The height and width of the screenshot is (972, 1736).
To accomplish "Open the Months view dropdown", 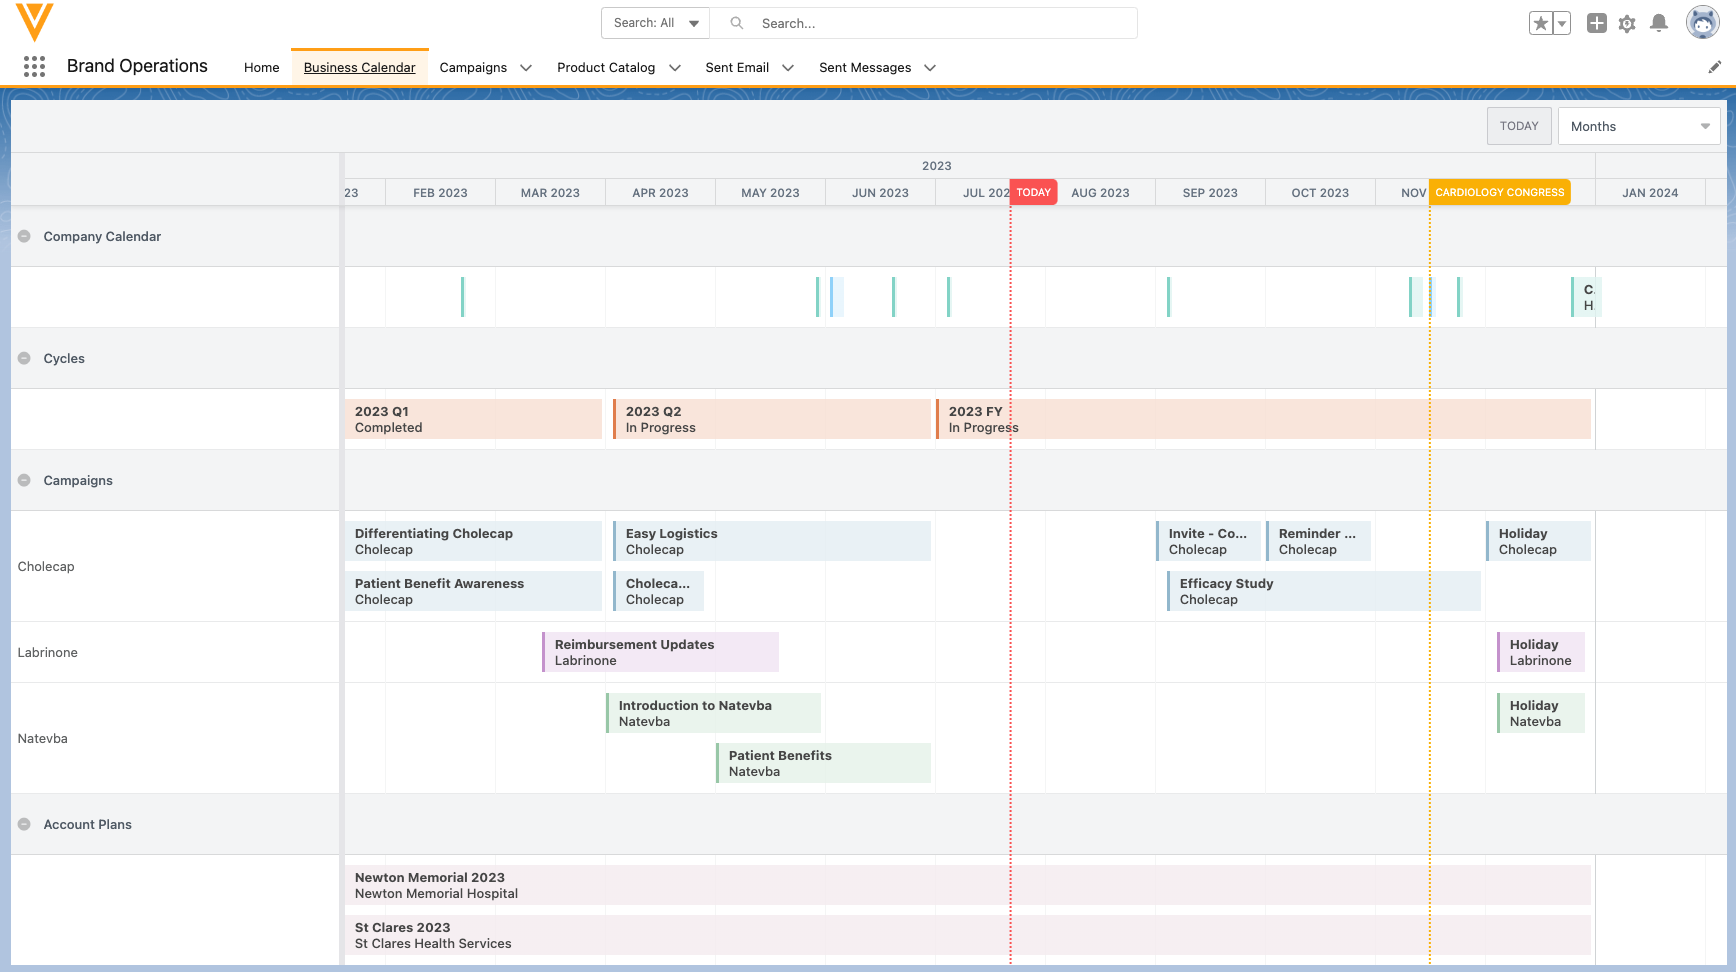I will (1638, 127).
